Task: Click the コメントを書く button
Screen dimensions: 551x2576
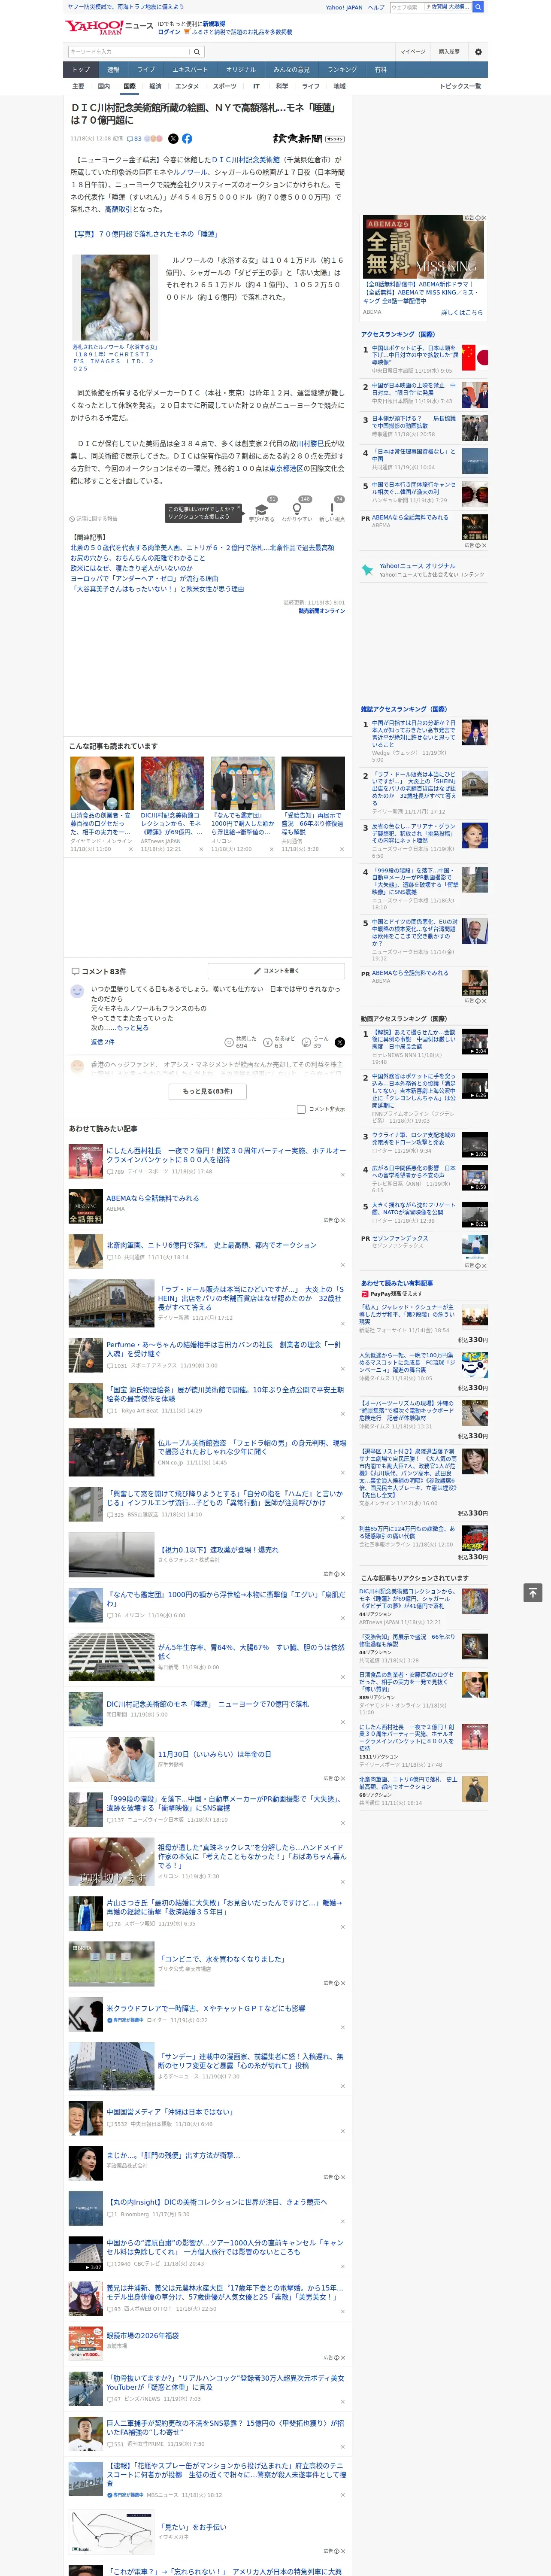Action: tap(276, 971)
